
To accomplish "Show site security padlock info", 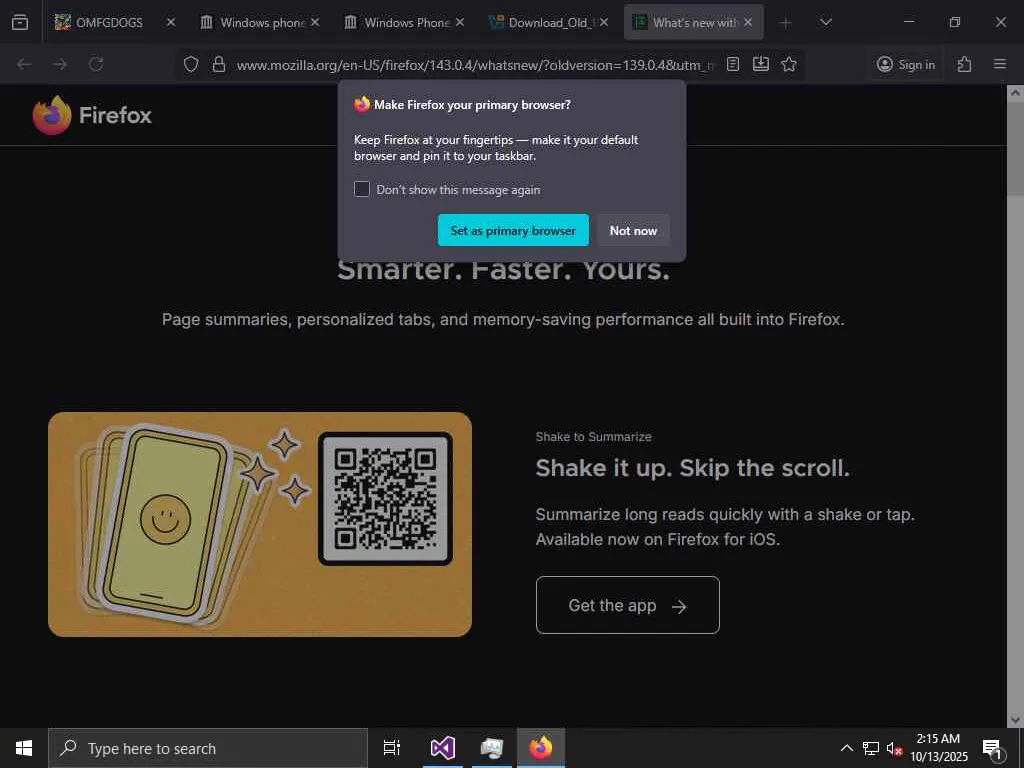I will [219, 64].
